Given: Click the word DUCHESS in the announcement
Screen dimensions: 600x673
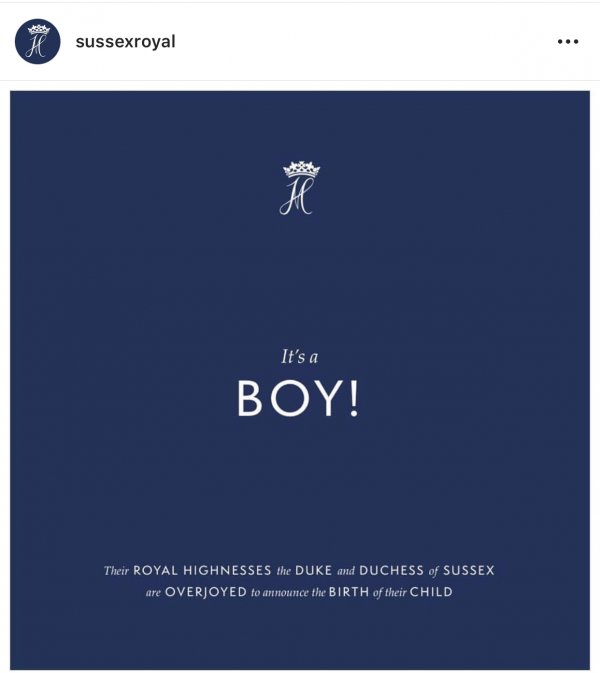Looking at the screenshot, I should coord(391,570).
